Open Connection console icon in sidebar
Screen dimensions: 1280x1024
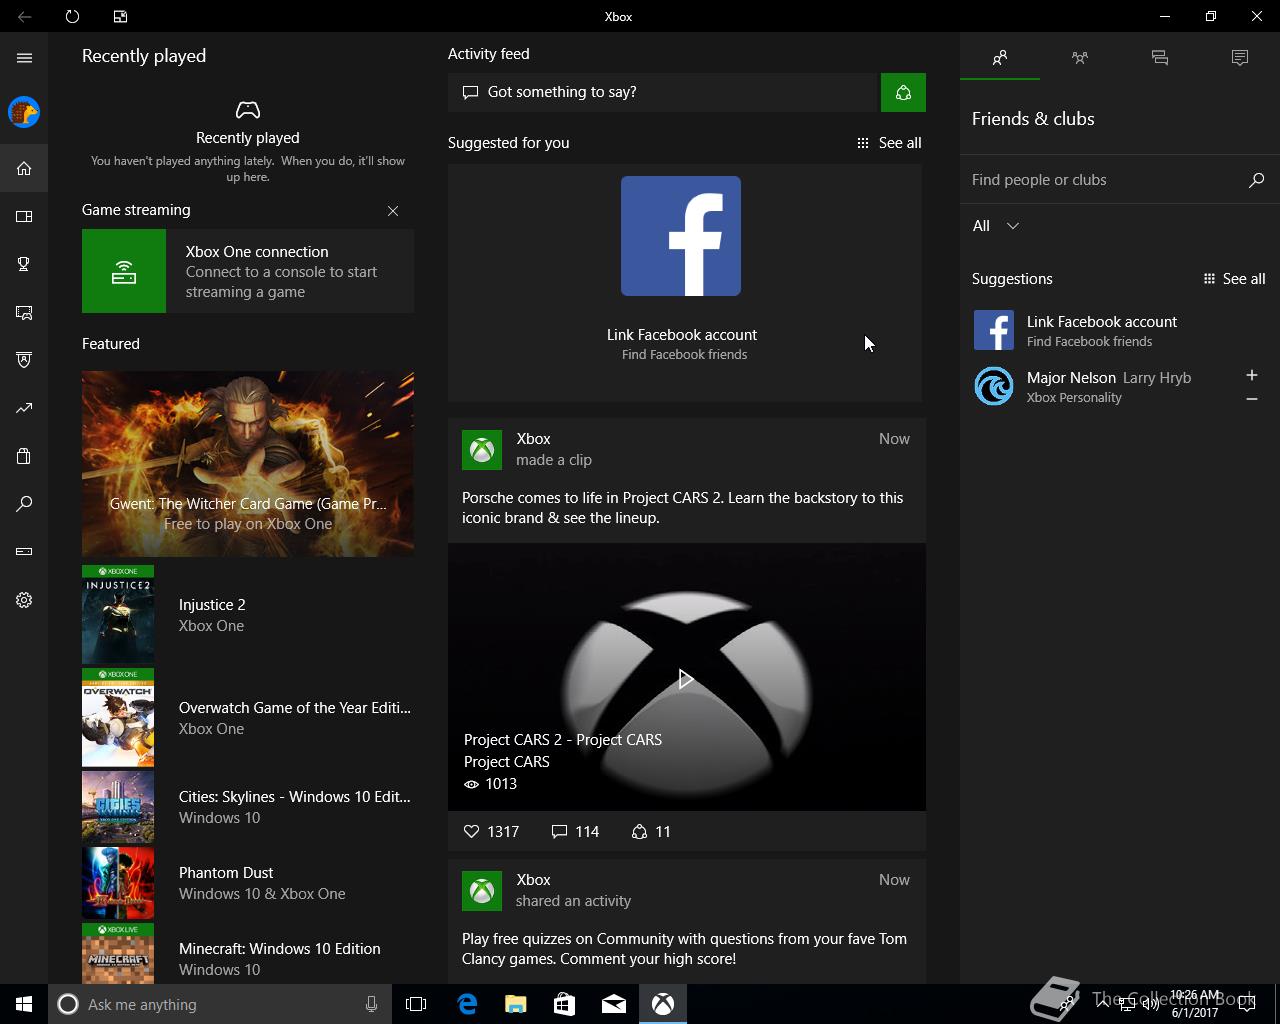pyautogui.click(x=24, y=552)
